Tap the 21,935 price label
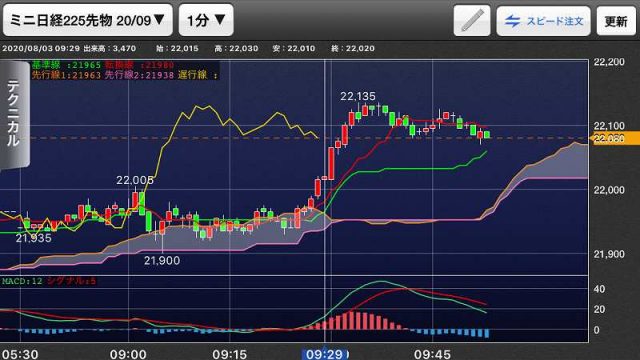The height and width of the screenshot is (360, 640). point(33,238)
